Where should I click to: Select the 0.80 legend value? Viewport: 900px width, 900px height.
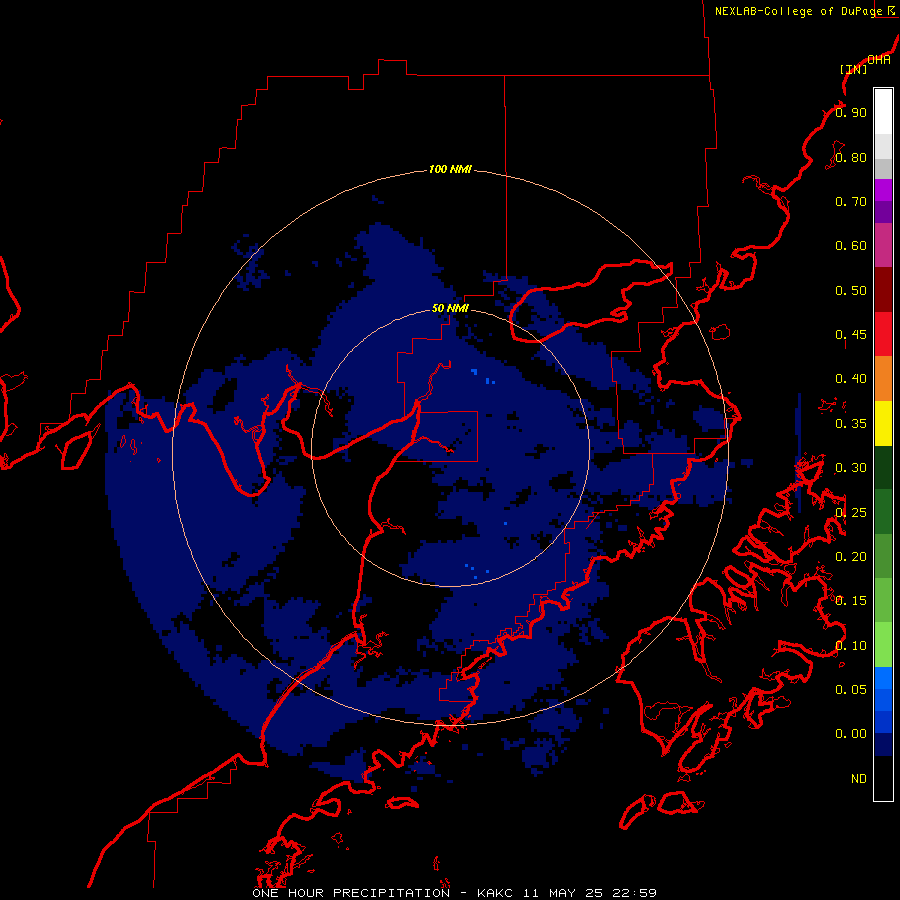tap(851, 157)
